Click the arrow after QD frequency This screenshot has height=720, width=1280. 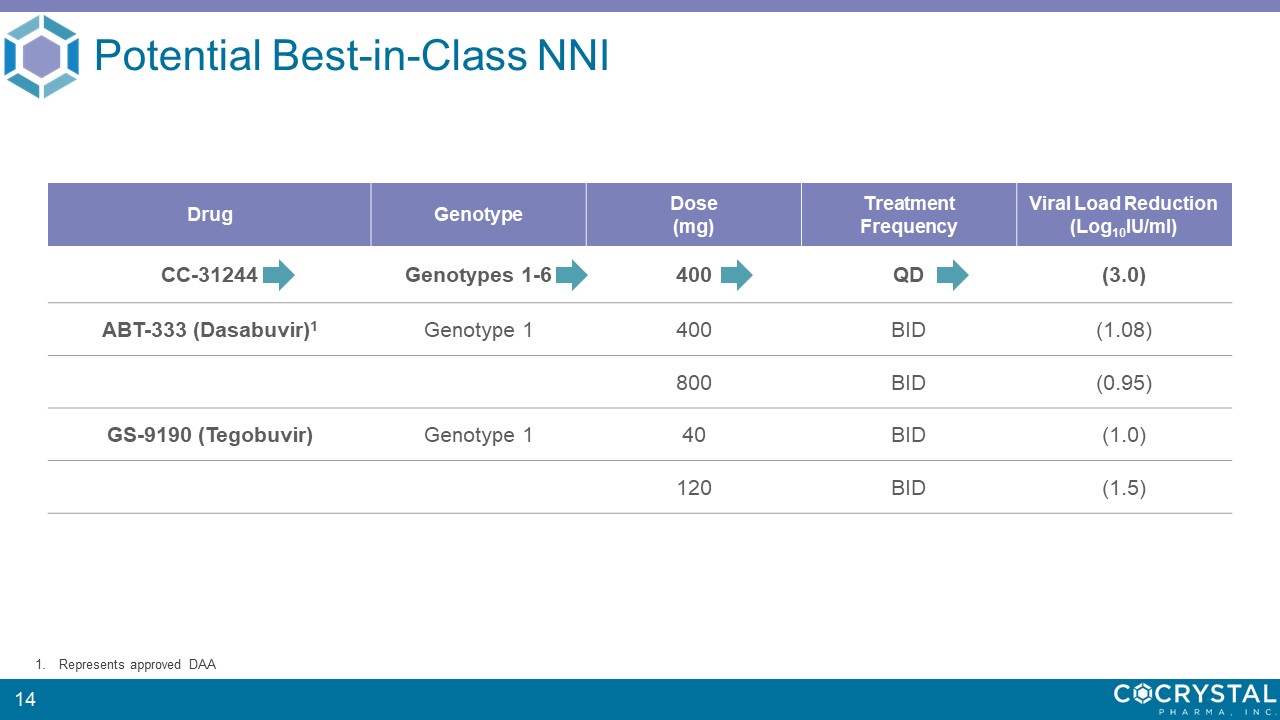tap(952, 274)
